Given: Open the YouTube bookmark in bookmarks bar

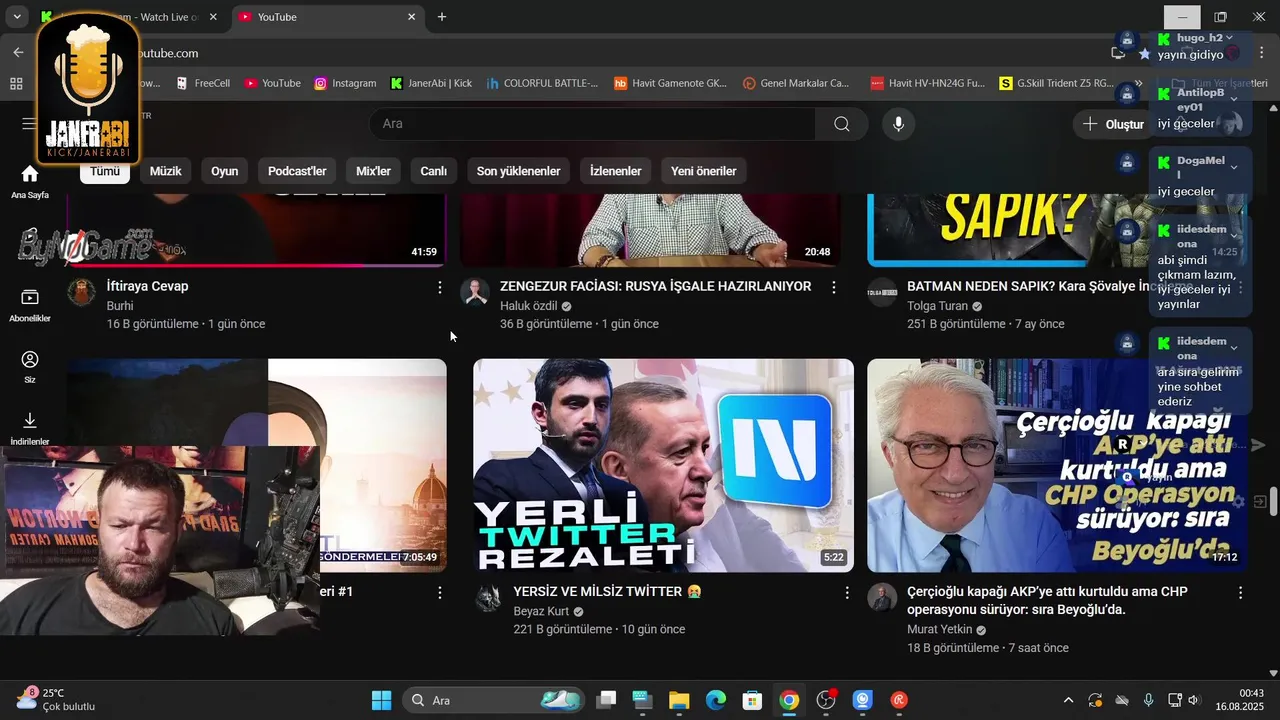Looking at the screenshot, I should point(272,84).
